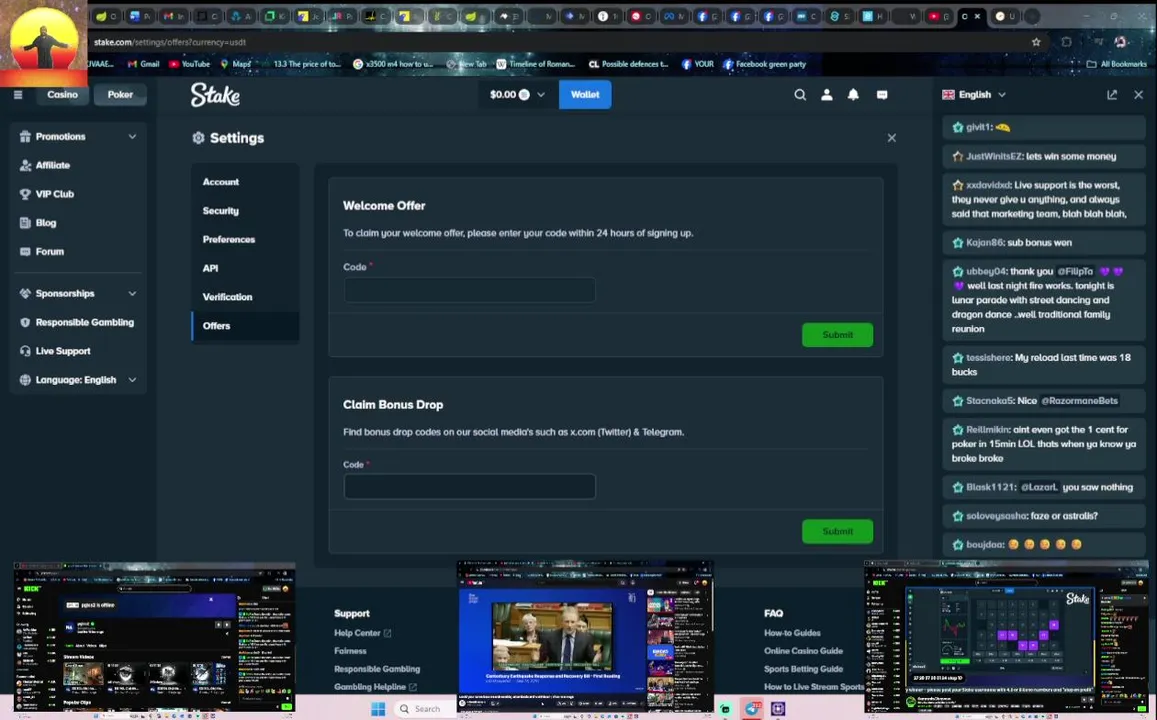Submit the Welcome Offer code
This screenshot has height=720, width=1157.
(x=837, y=335)
